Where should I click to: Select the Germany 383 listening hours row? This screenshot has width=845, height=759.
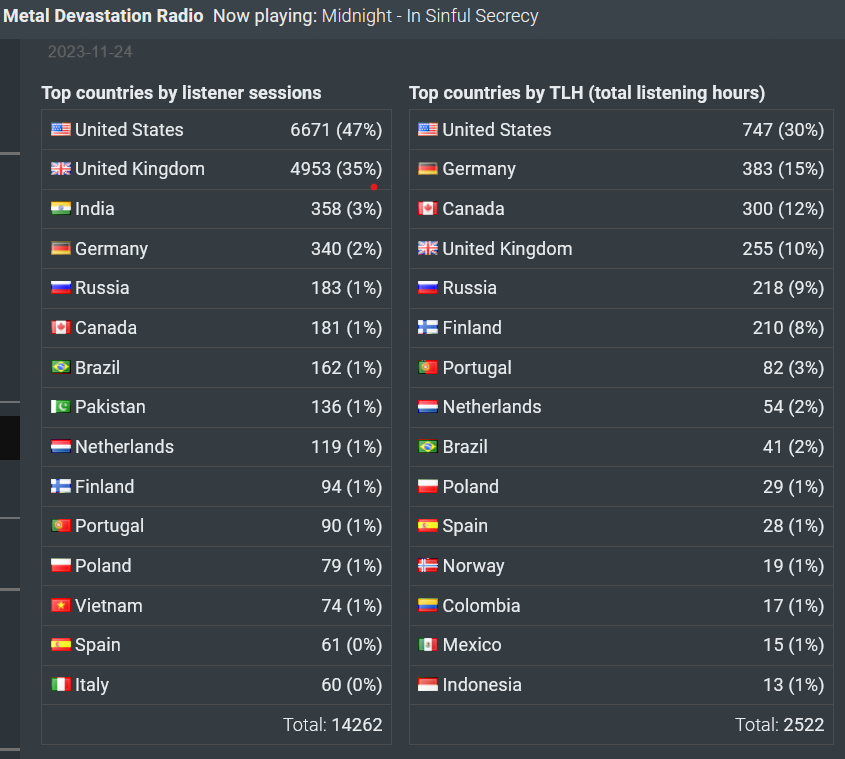621,169
